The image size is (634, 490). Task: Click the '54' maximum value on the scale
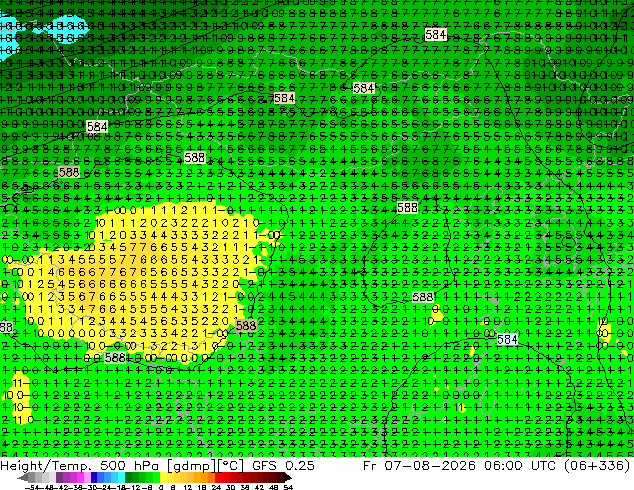287,487
